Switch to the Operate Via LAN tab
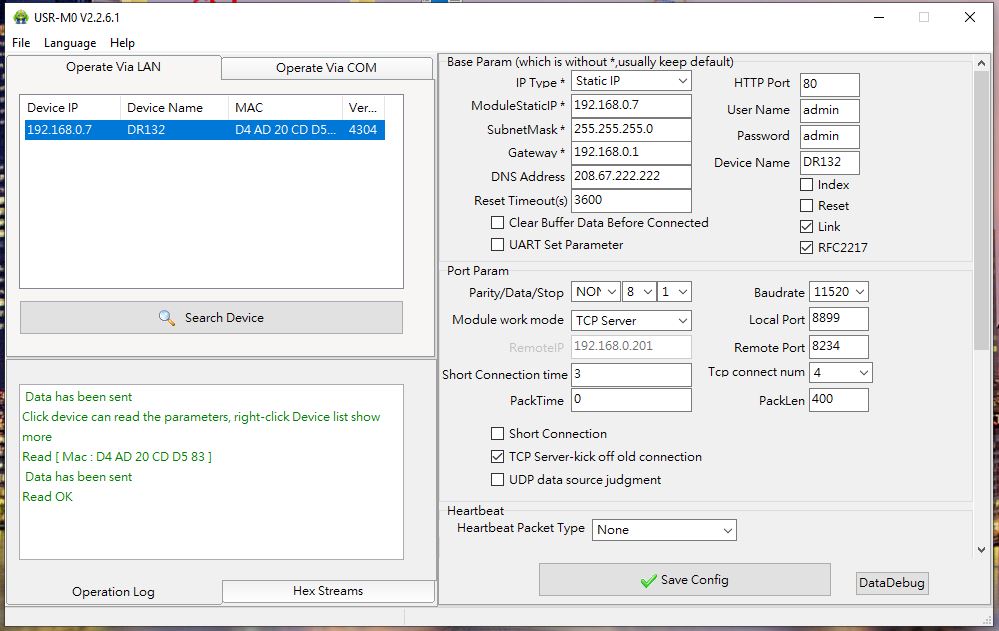Viewport: 999px width, 631px height. click(113, 67)
